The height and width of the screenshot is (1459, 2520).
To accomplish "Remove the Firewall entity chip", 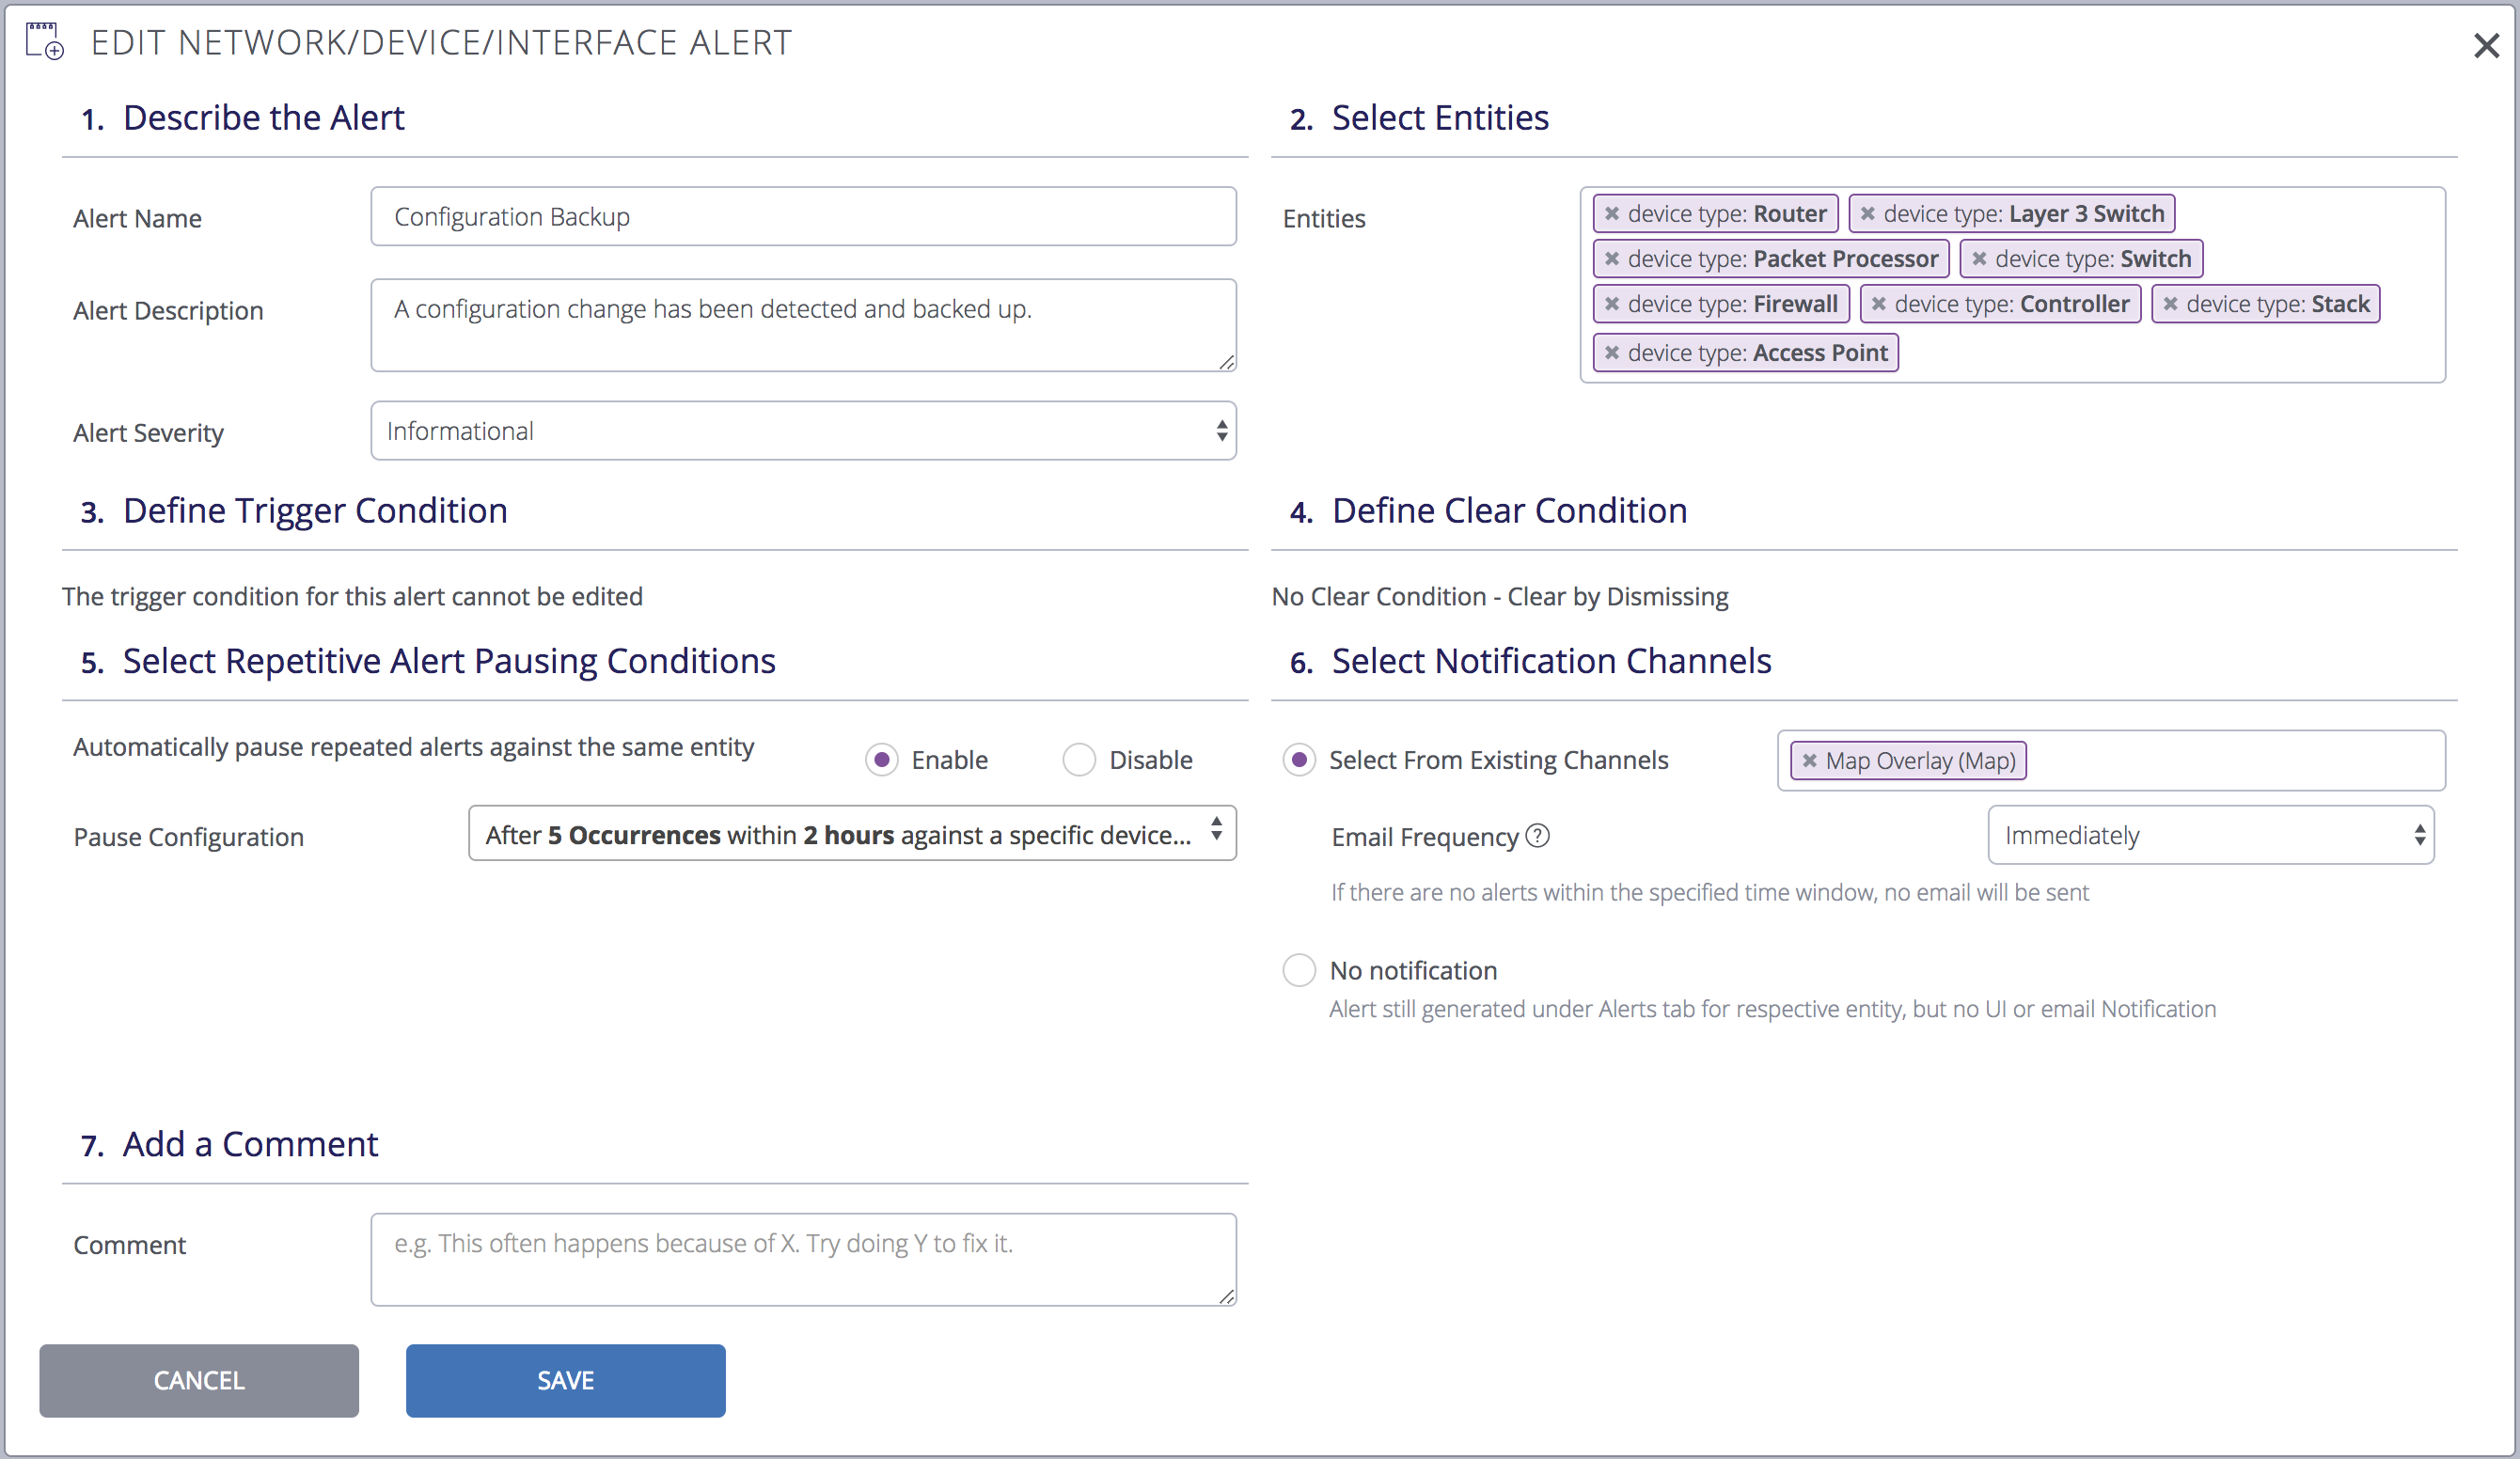I will point(1614,304).
